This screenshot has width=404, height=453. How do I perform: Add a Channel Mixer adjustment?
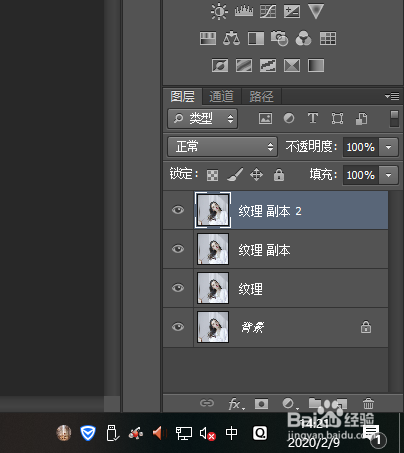[303, 38]
